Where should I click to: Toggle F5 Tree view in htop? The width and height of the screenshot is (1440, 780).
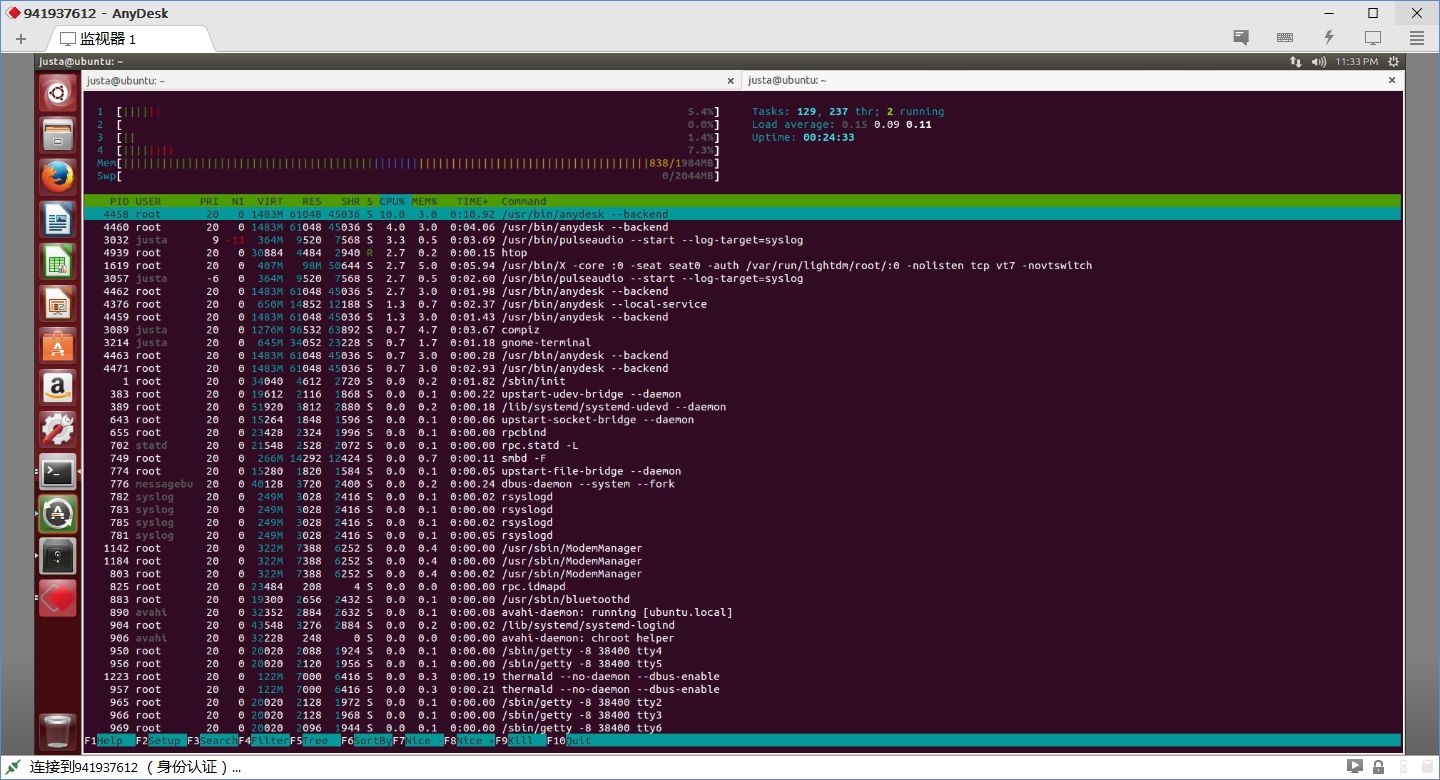pos(314,741)
